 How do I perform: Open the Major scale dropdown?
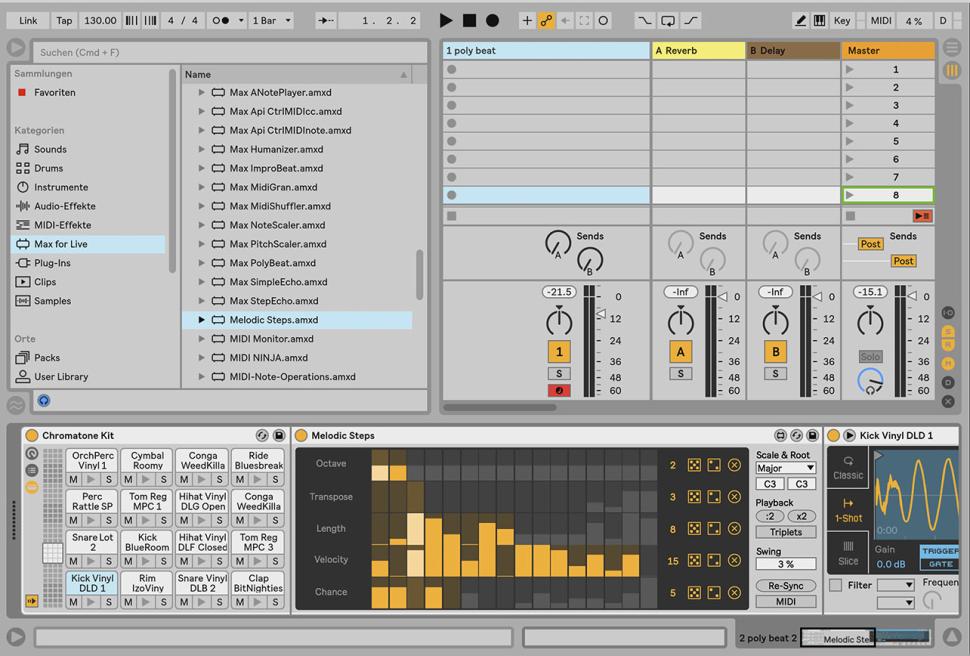click(x=785, y=468)
